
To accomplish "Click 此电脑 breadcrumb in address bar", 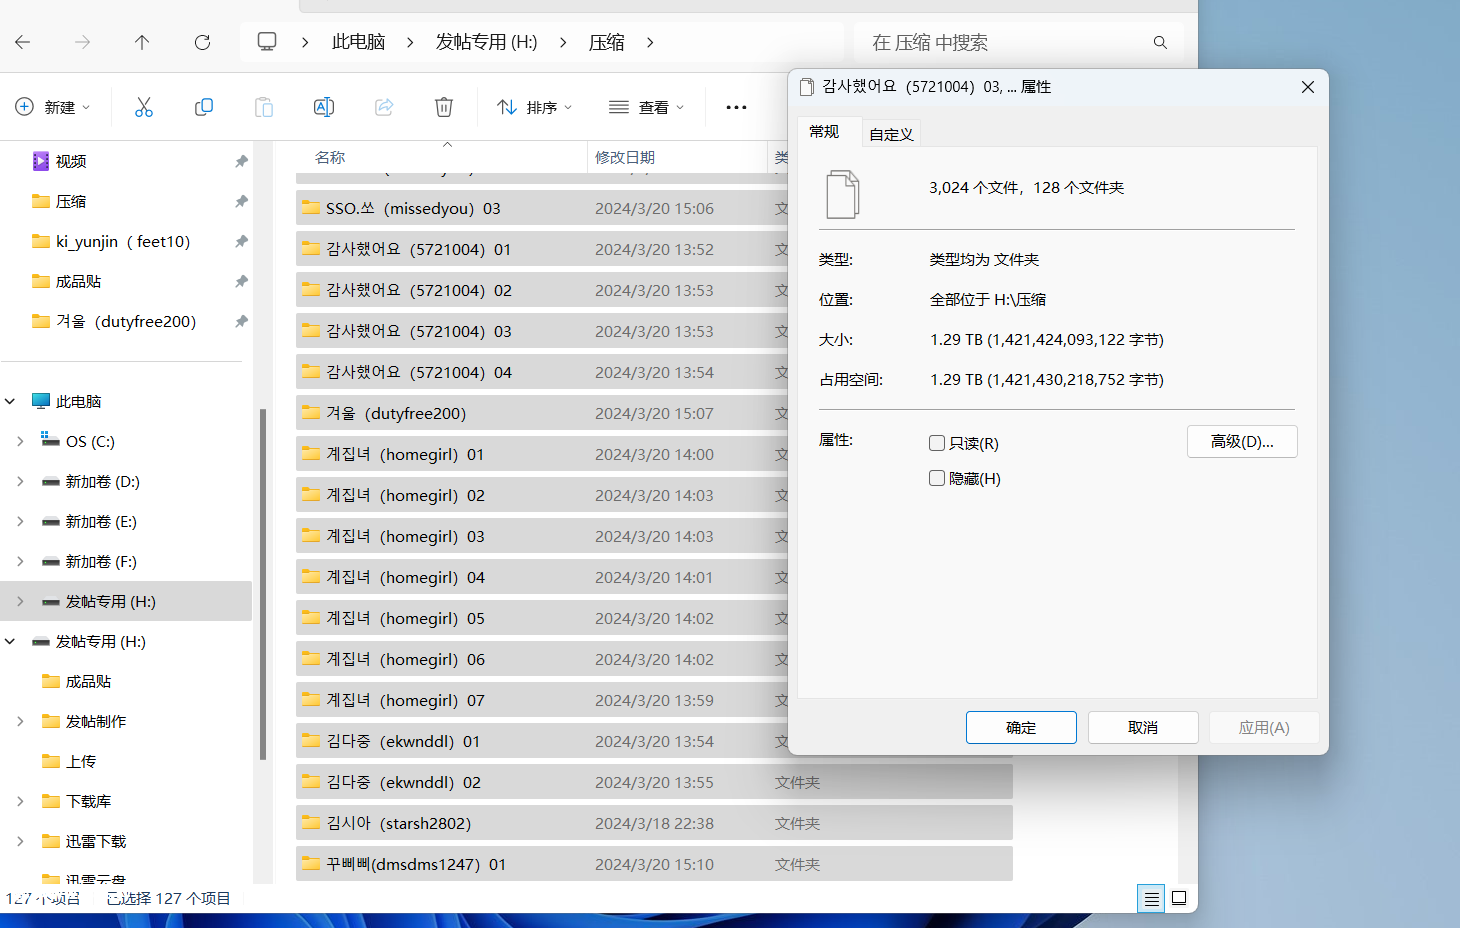I will click(x=358, y=42).
